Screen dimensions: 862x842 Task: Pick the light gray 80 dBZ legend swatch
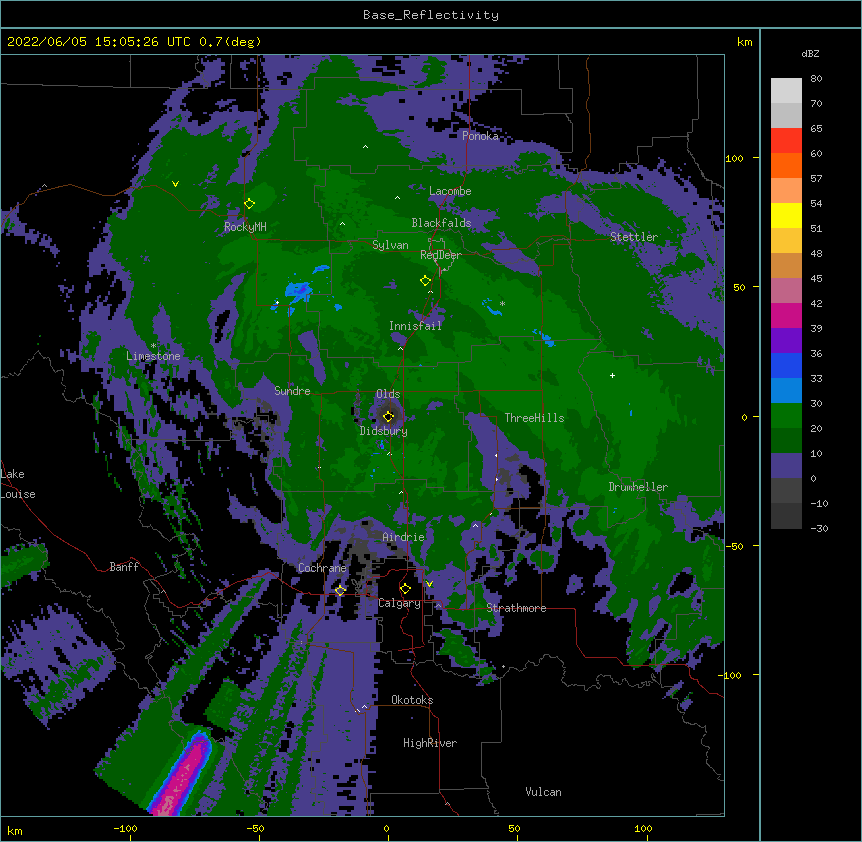point(786,91)
